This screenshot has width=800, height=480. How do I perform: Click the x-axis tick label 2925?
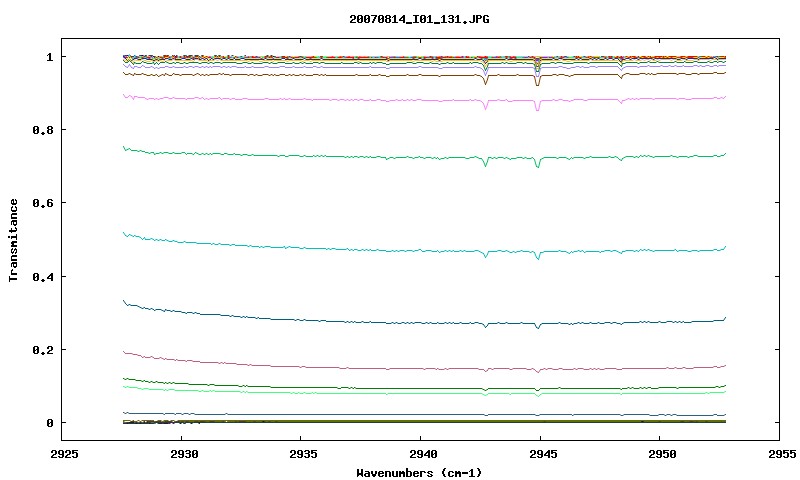coord(64,454)
